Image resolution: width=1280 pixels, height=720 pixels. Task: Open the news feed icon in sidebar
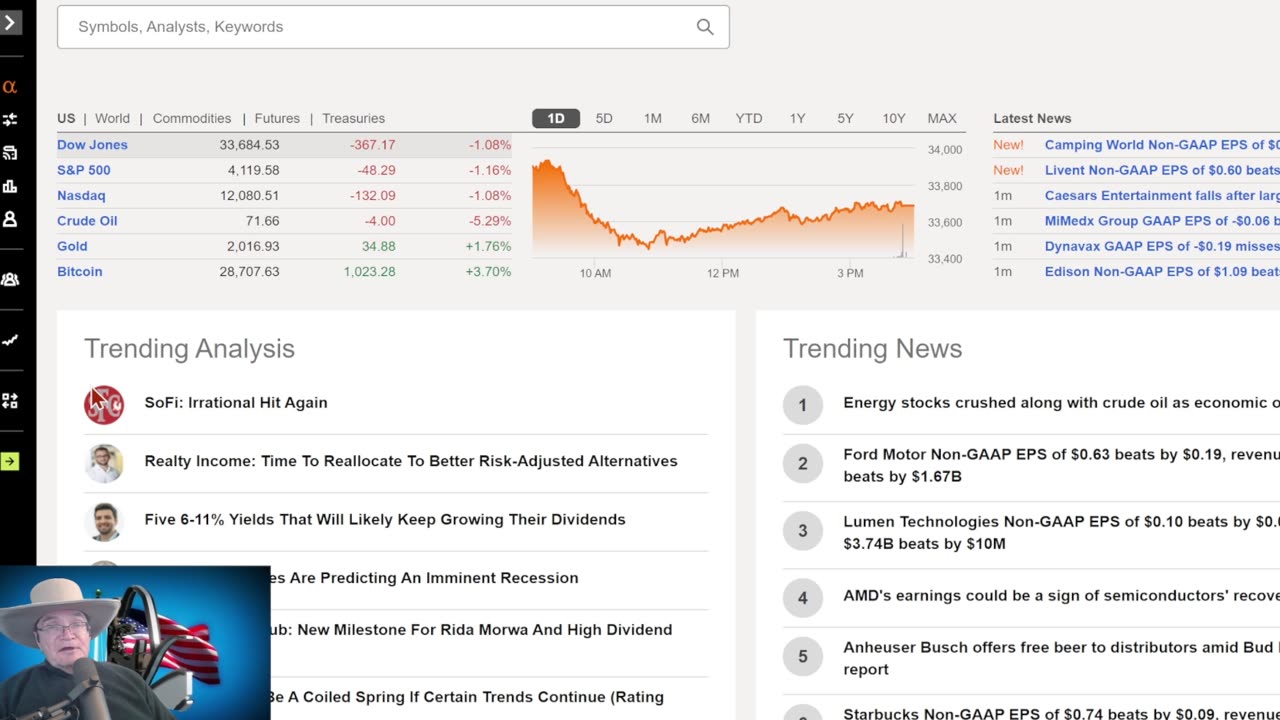[x=10, y=153]
